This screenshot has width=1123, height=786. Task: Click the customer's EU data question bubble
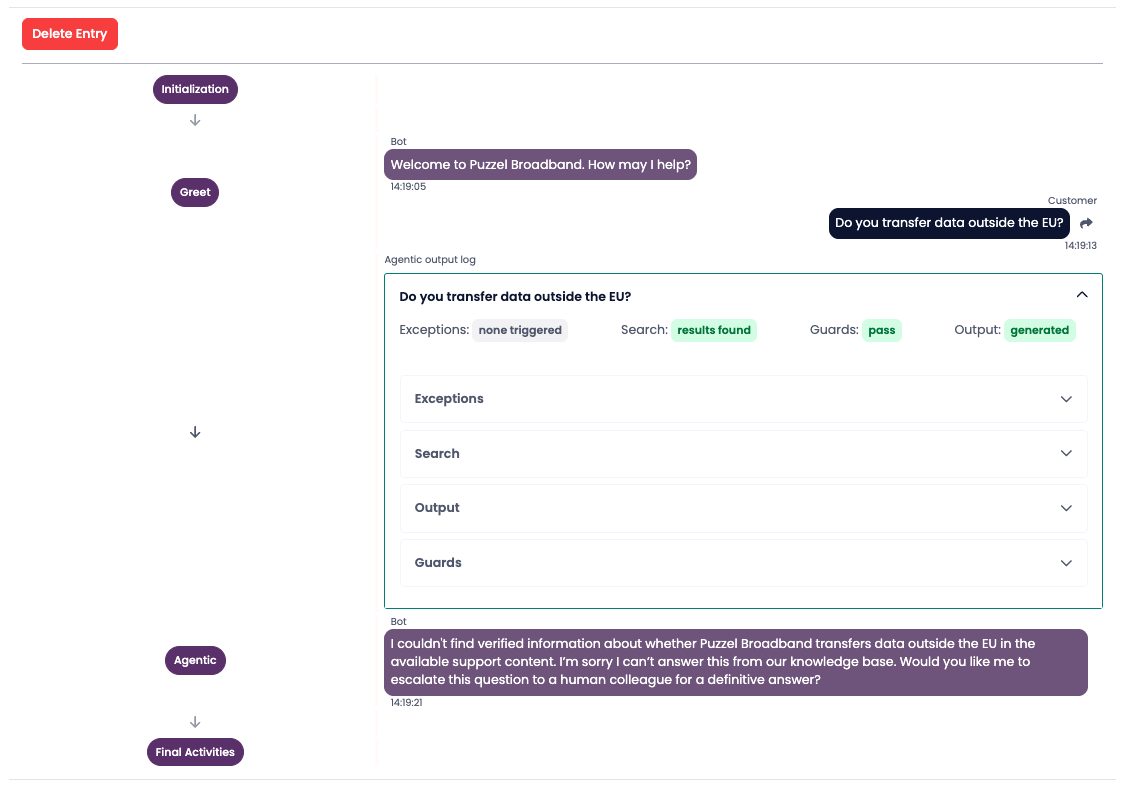pos(949,223)
